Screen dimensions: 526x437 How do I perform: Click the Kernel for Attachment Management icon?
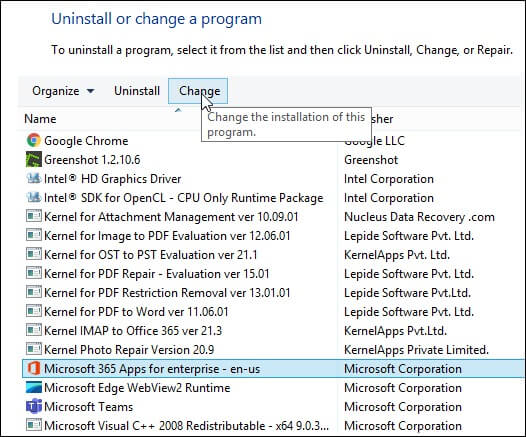pyautogui.click(x=34, y=216)
